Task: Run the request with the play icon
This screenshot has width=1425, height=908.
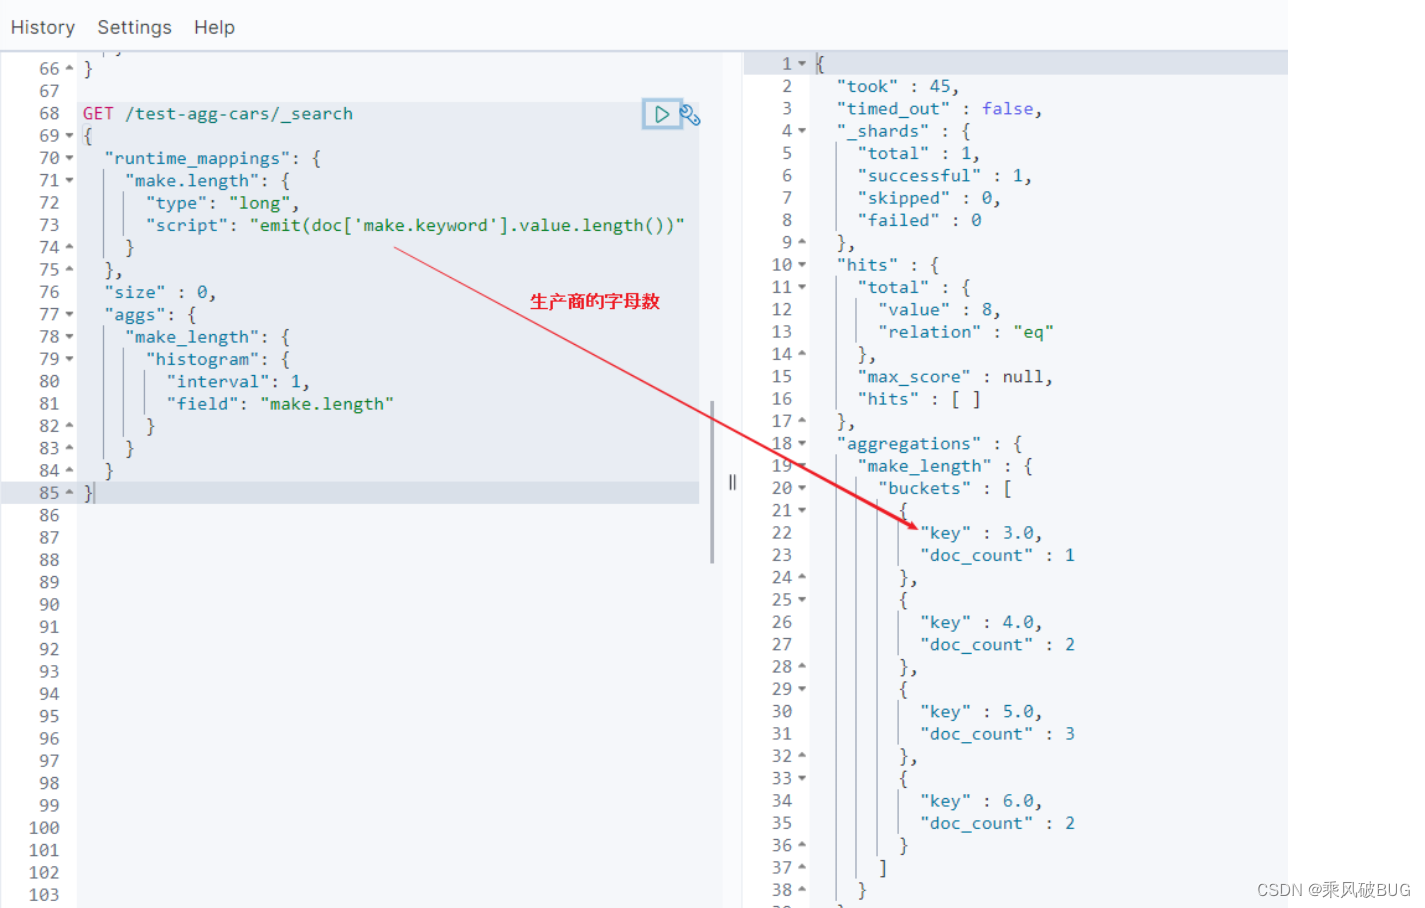Action: click(661, 114)
